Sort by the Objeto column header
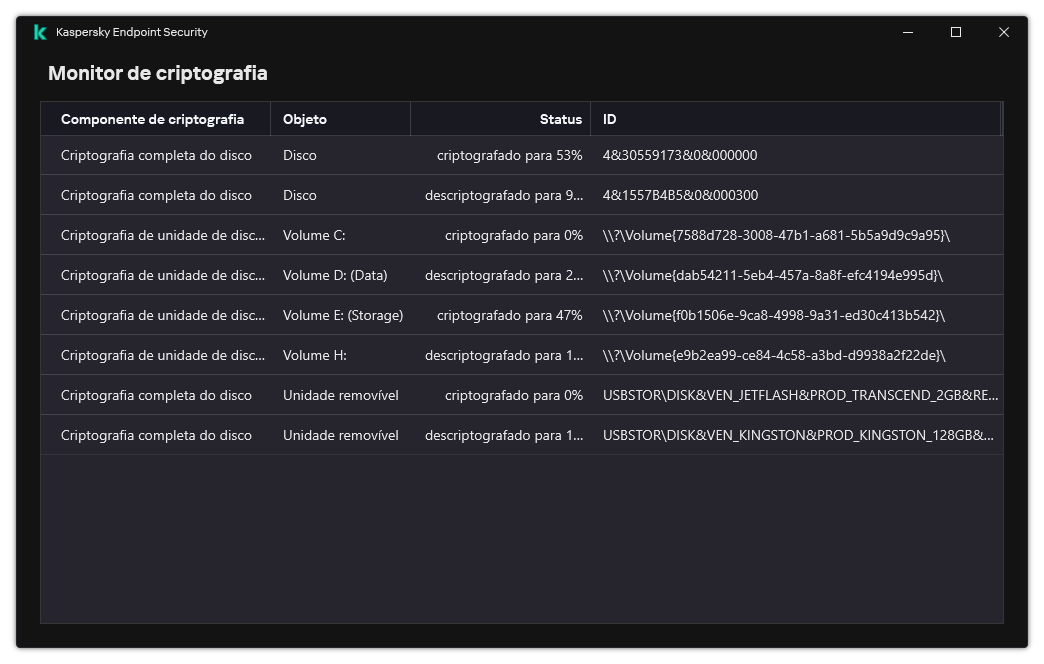Viewport: 1044px width, 664px height. click(306, 118)
